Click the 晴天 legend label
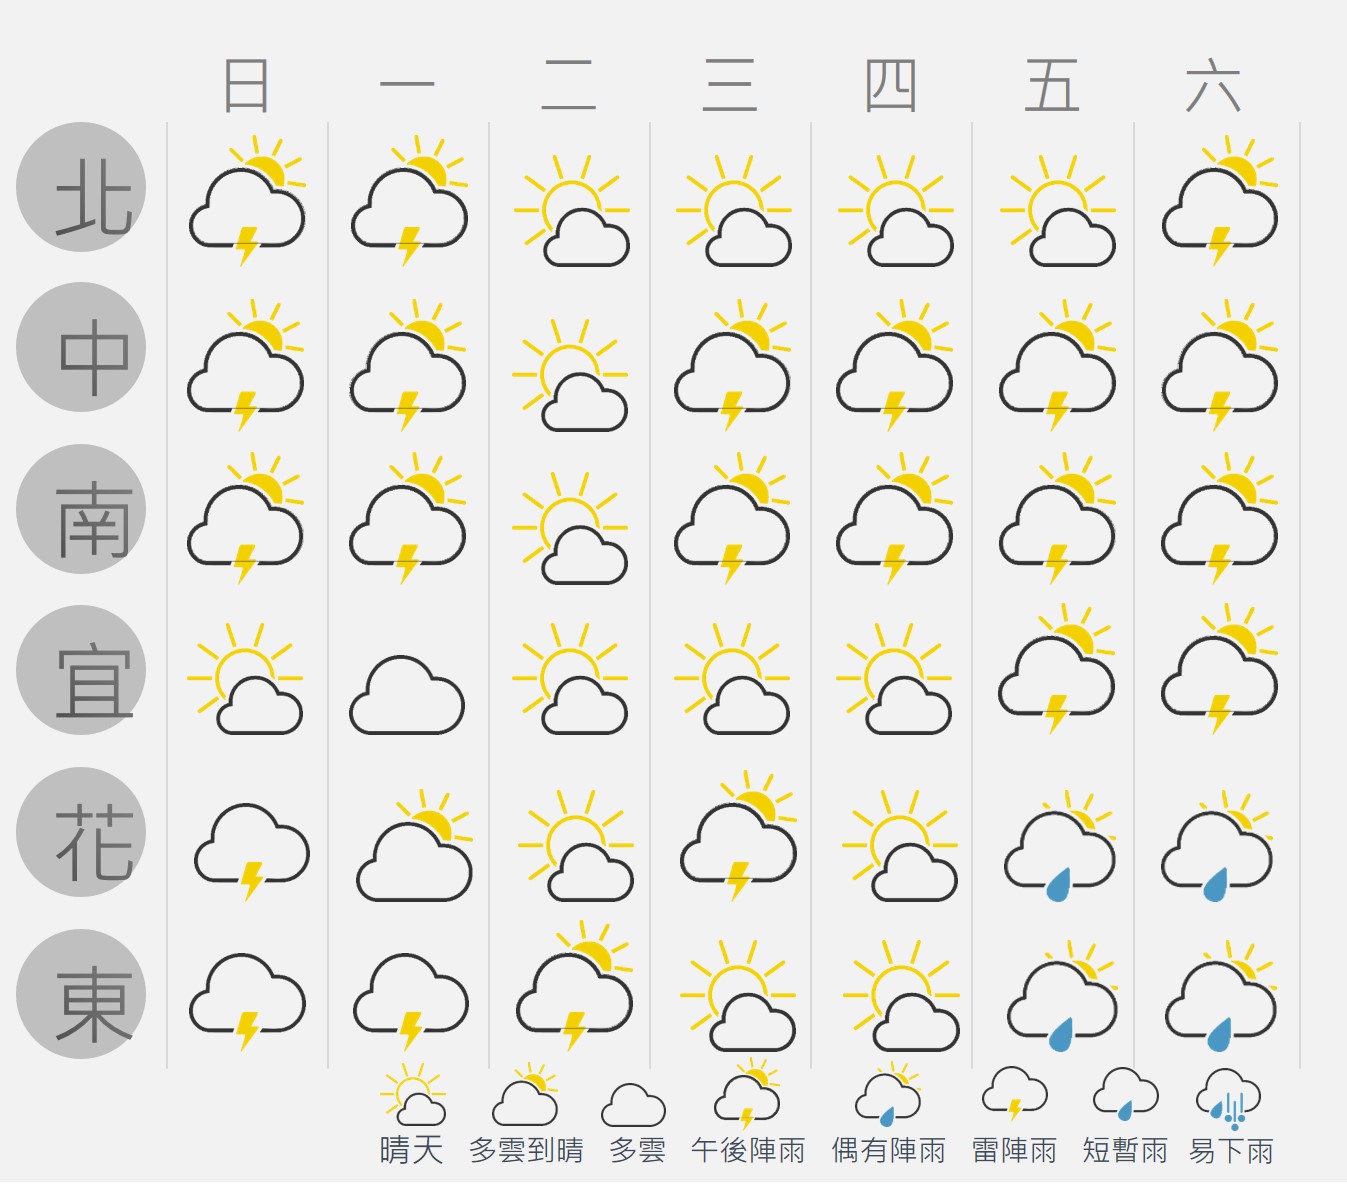The image size is (1347, 1191). click(411, 1151)
